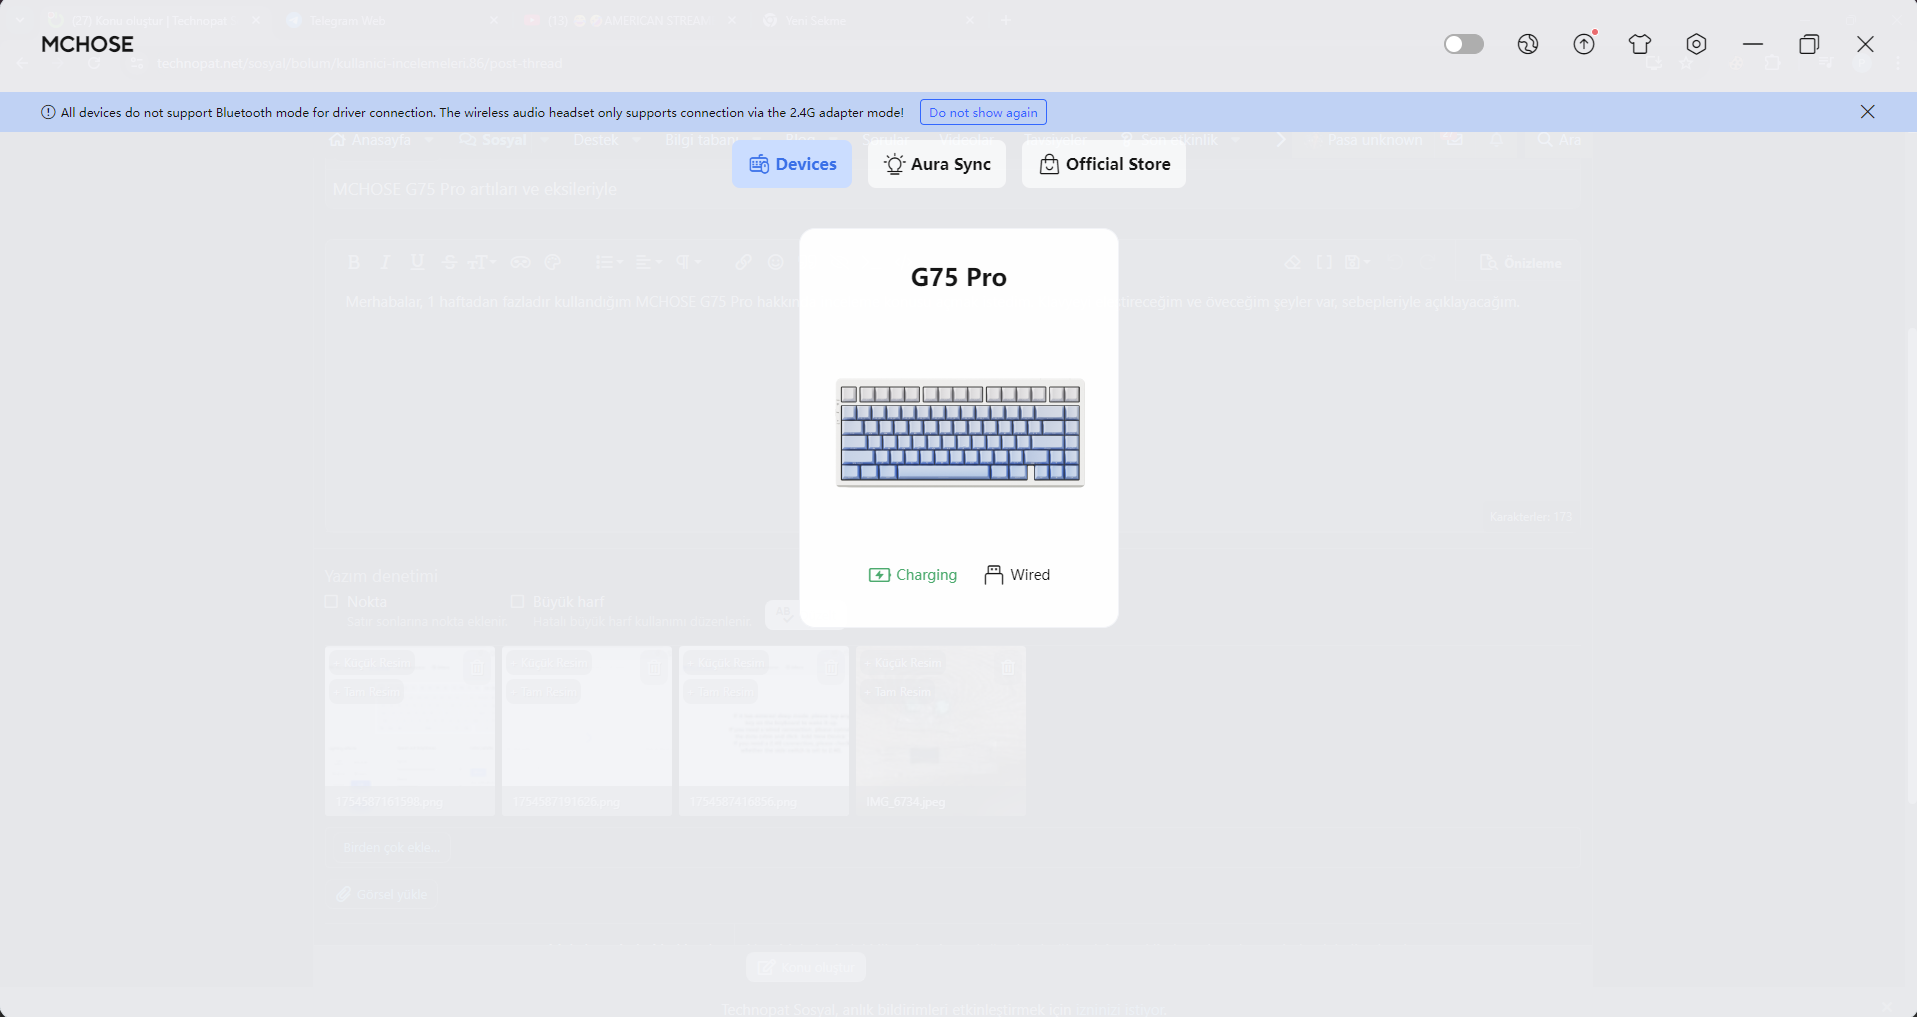Go to the Official Store tab
Screen dimensions: 1917x1017
point(1104,164)
